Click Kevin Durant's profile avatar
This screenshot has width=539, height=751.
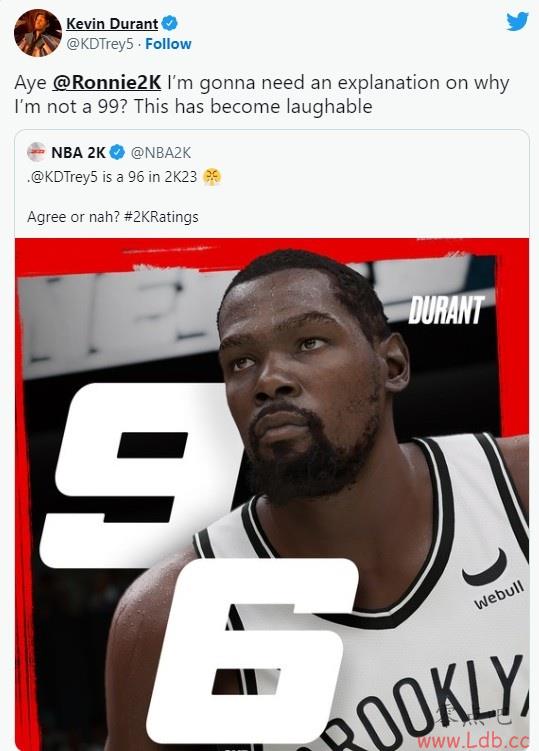(38, 33)
